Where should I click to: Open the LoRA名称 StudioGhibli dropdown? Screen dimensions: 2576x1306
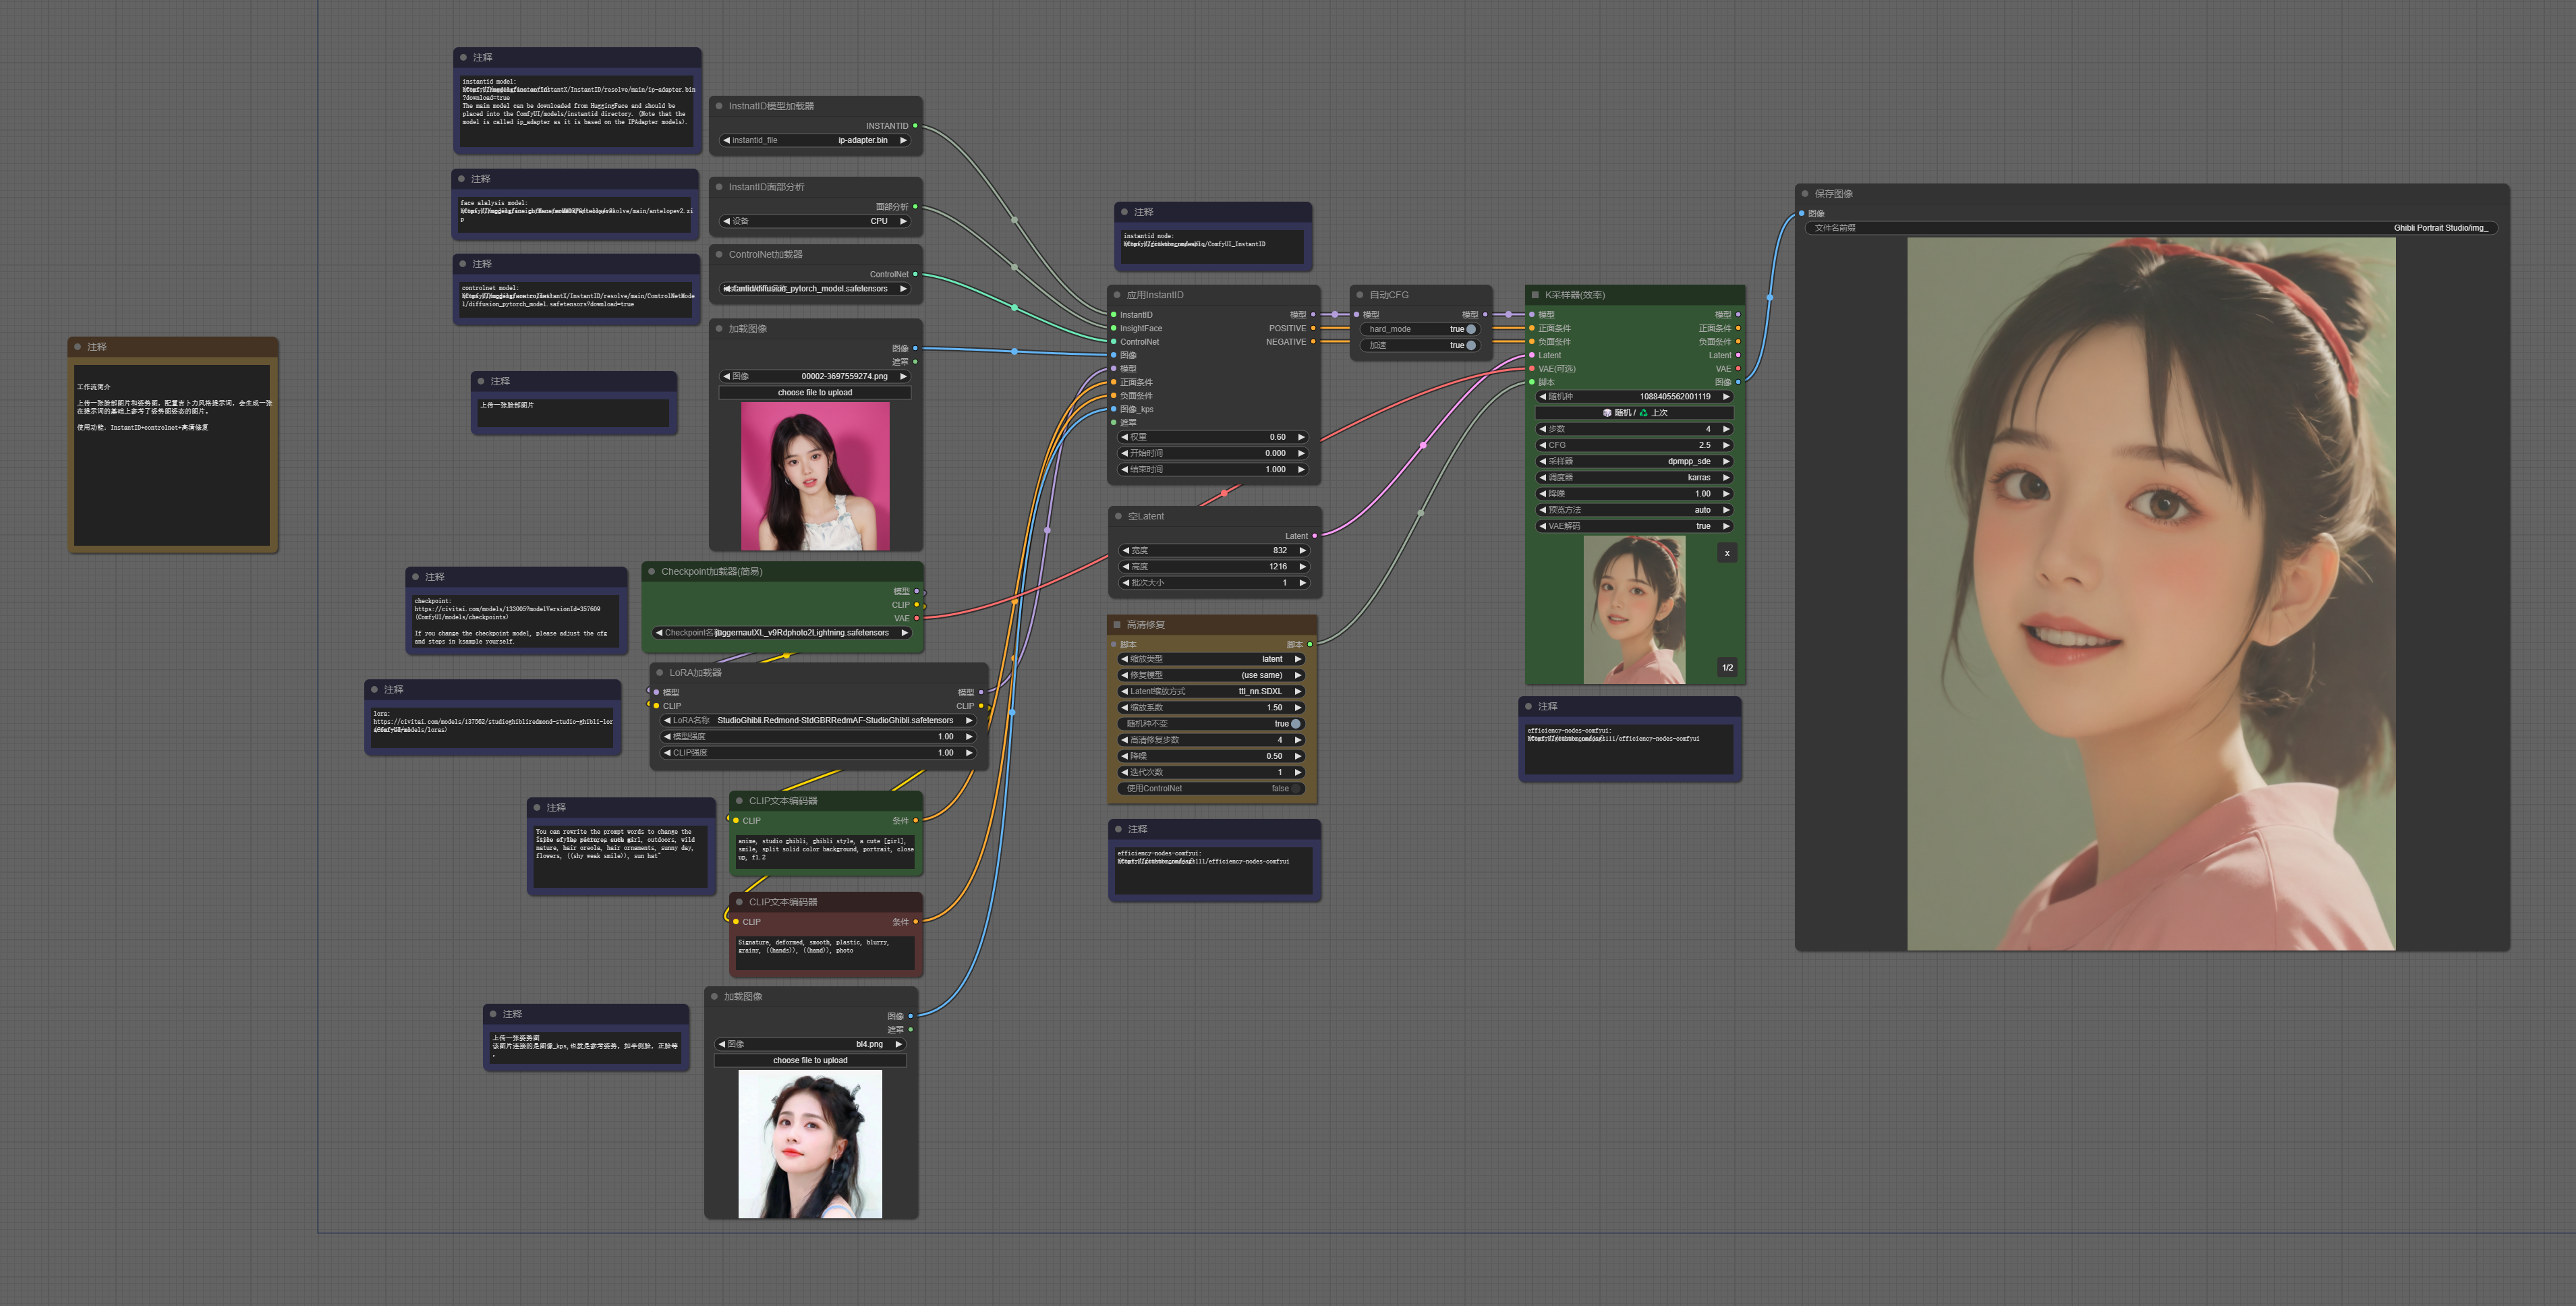(x=818, y=721)
